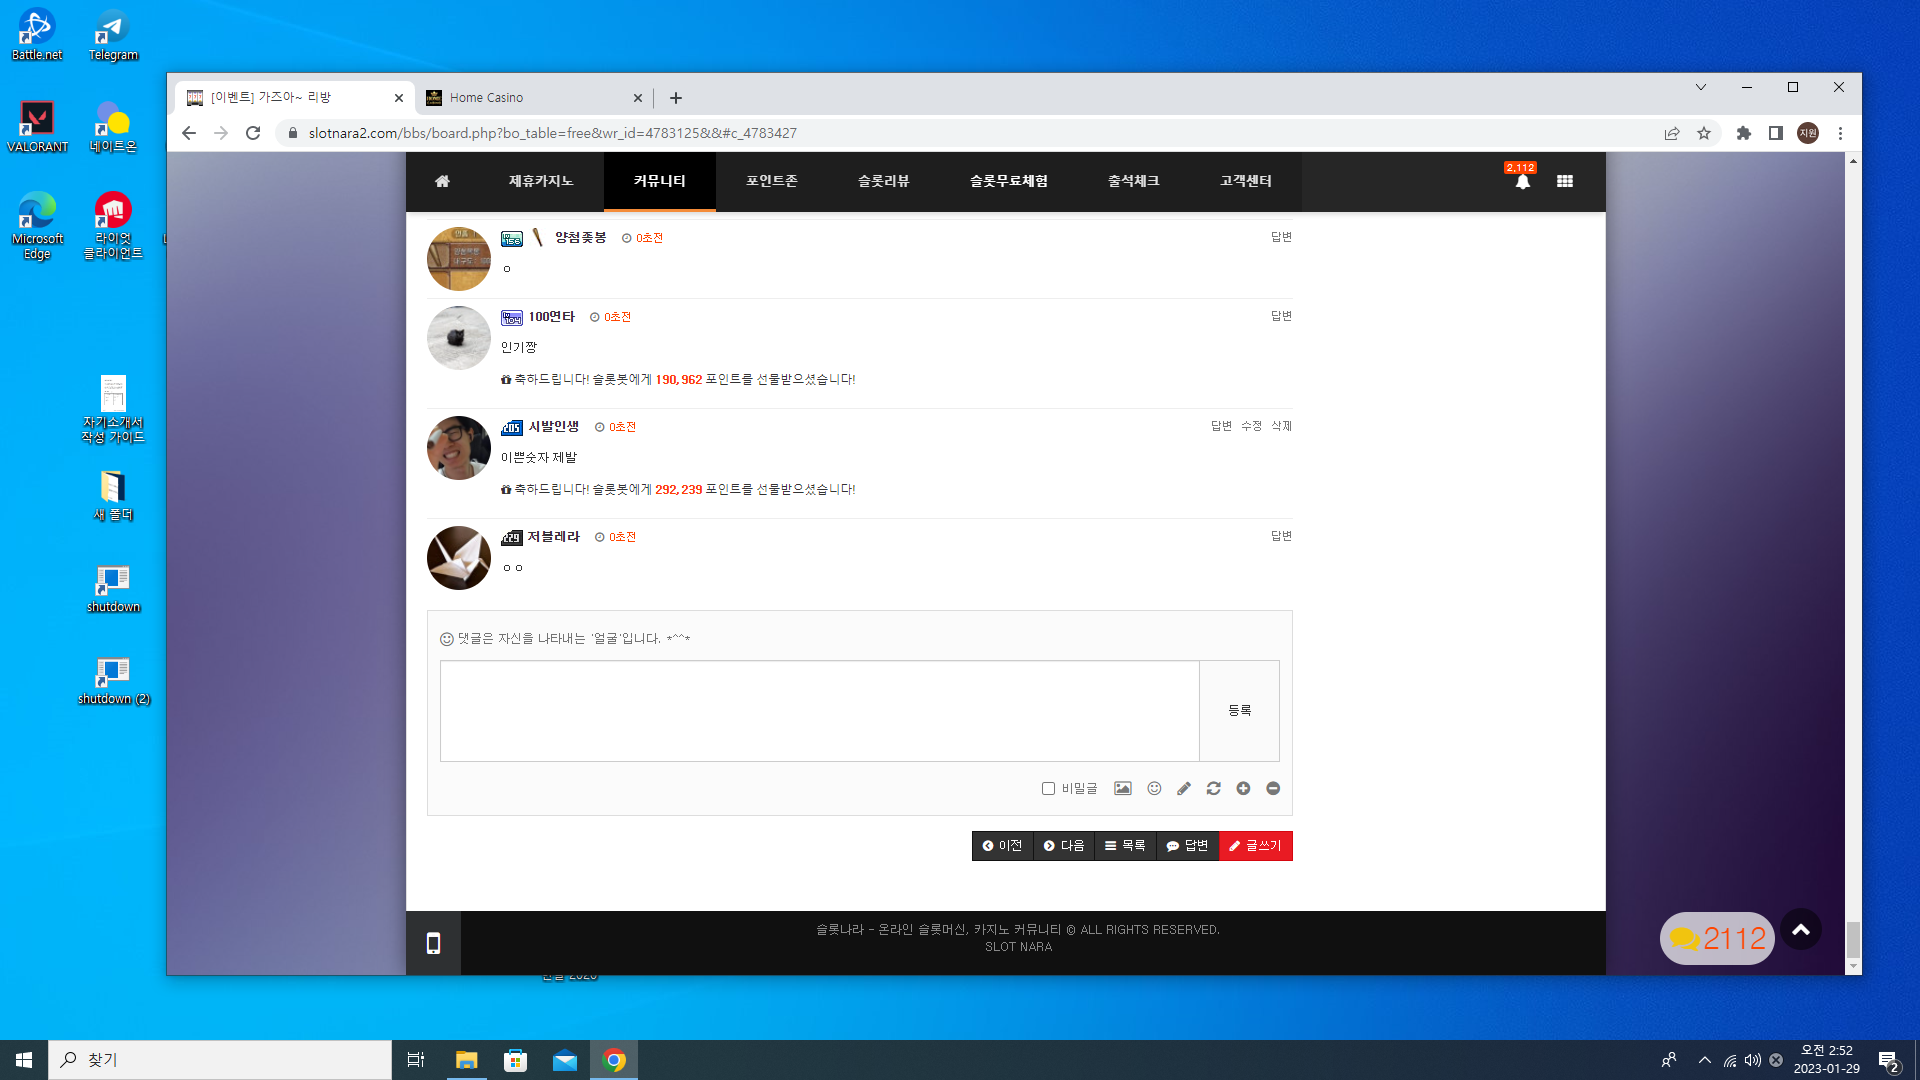Shrink comment box with minus icon
The image size is (1920, 1080).
(1273, 789)
